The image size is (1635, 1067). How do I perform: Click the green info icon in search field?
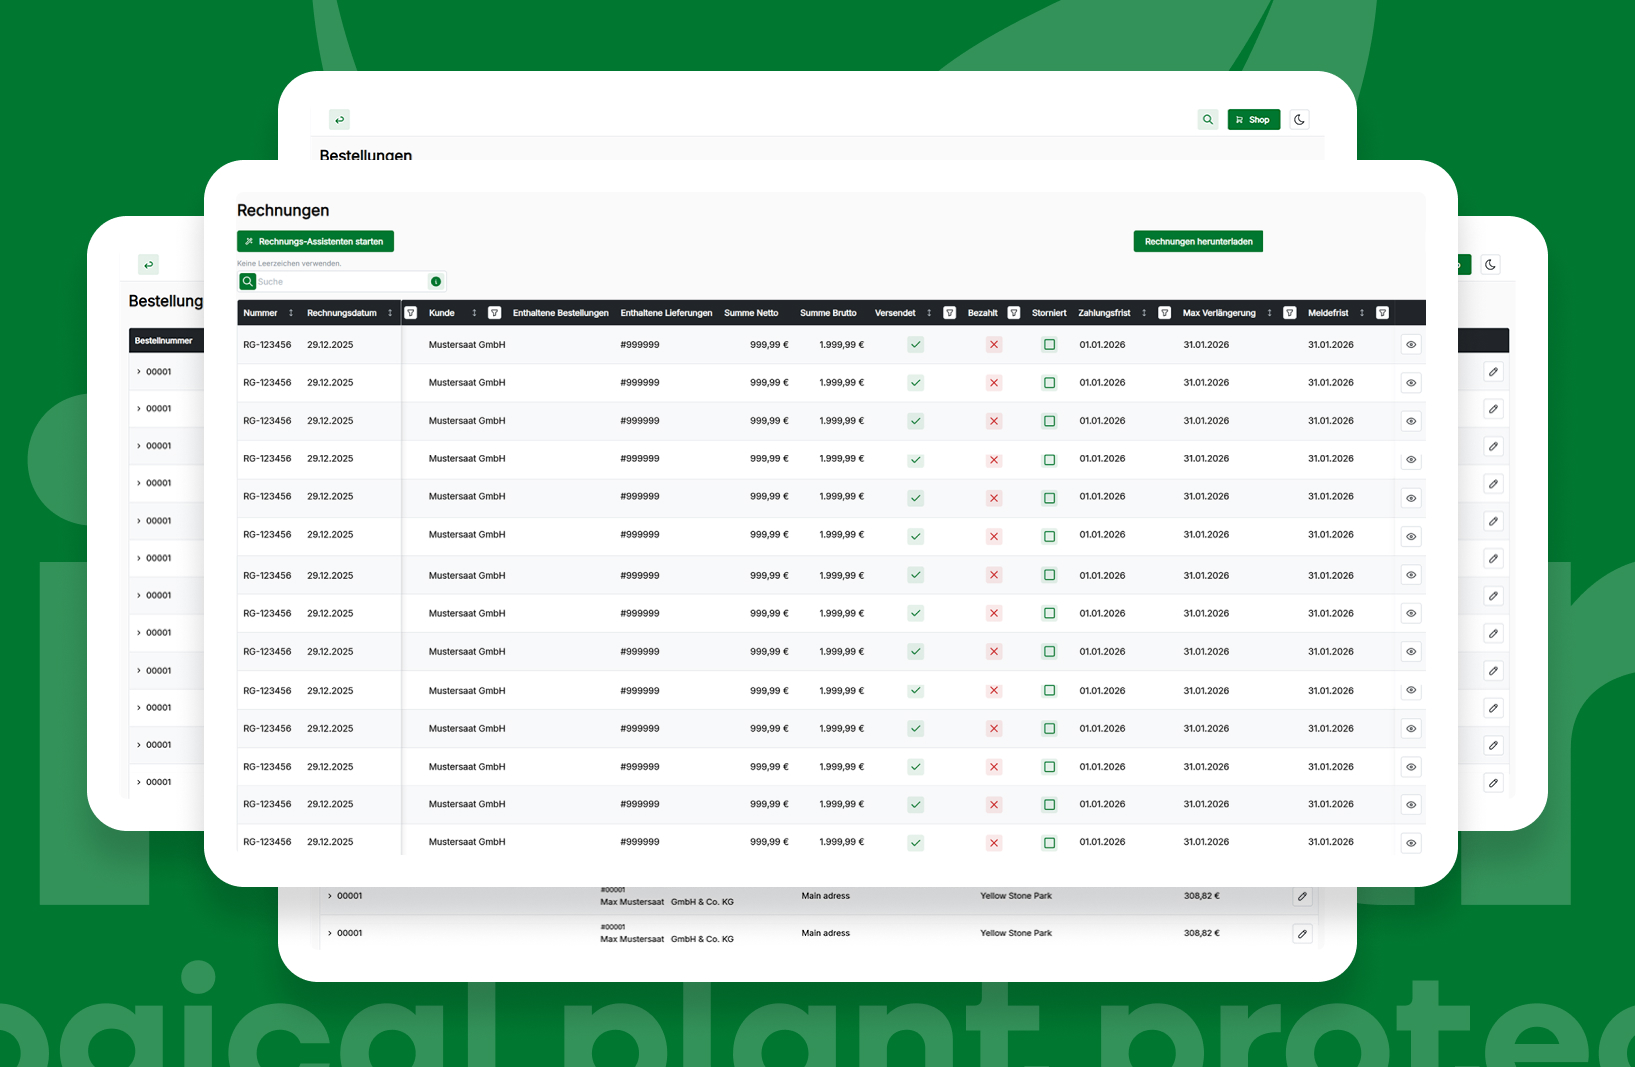[x=436, y=282]
